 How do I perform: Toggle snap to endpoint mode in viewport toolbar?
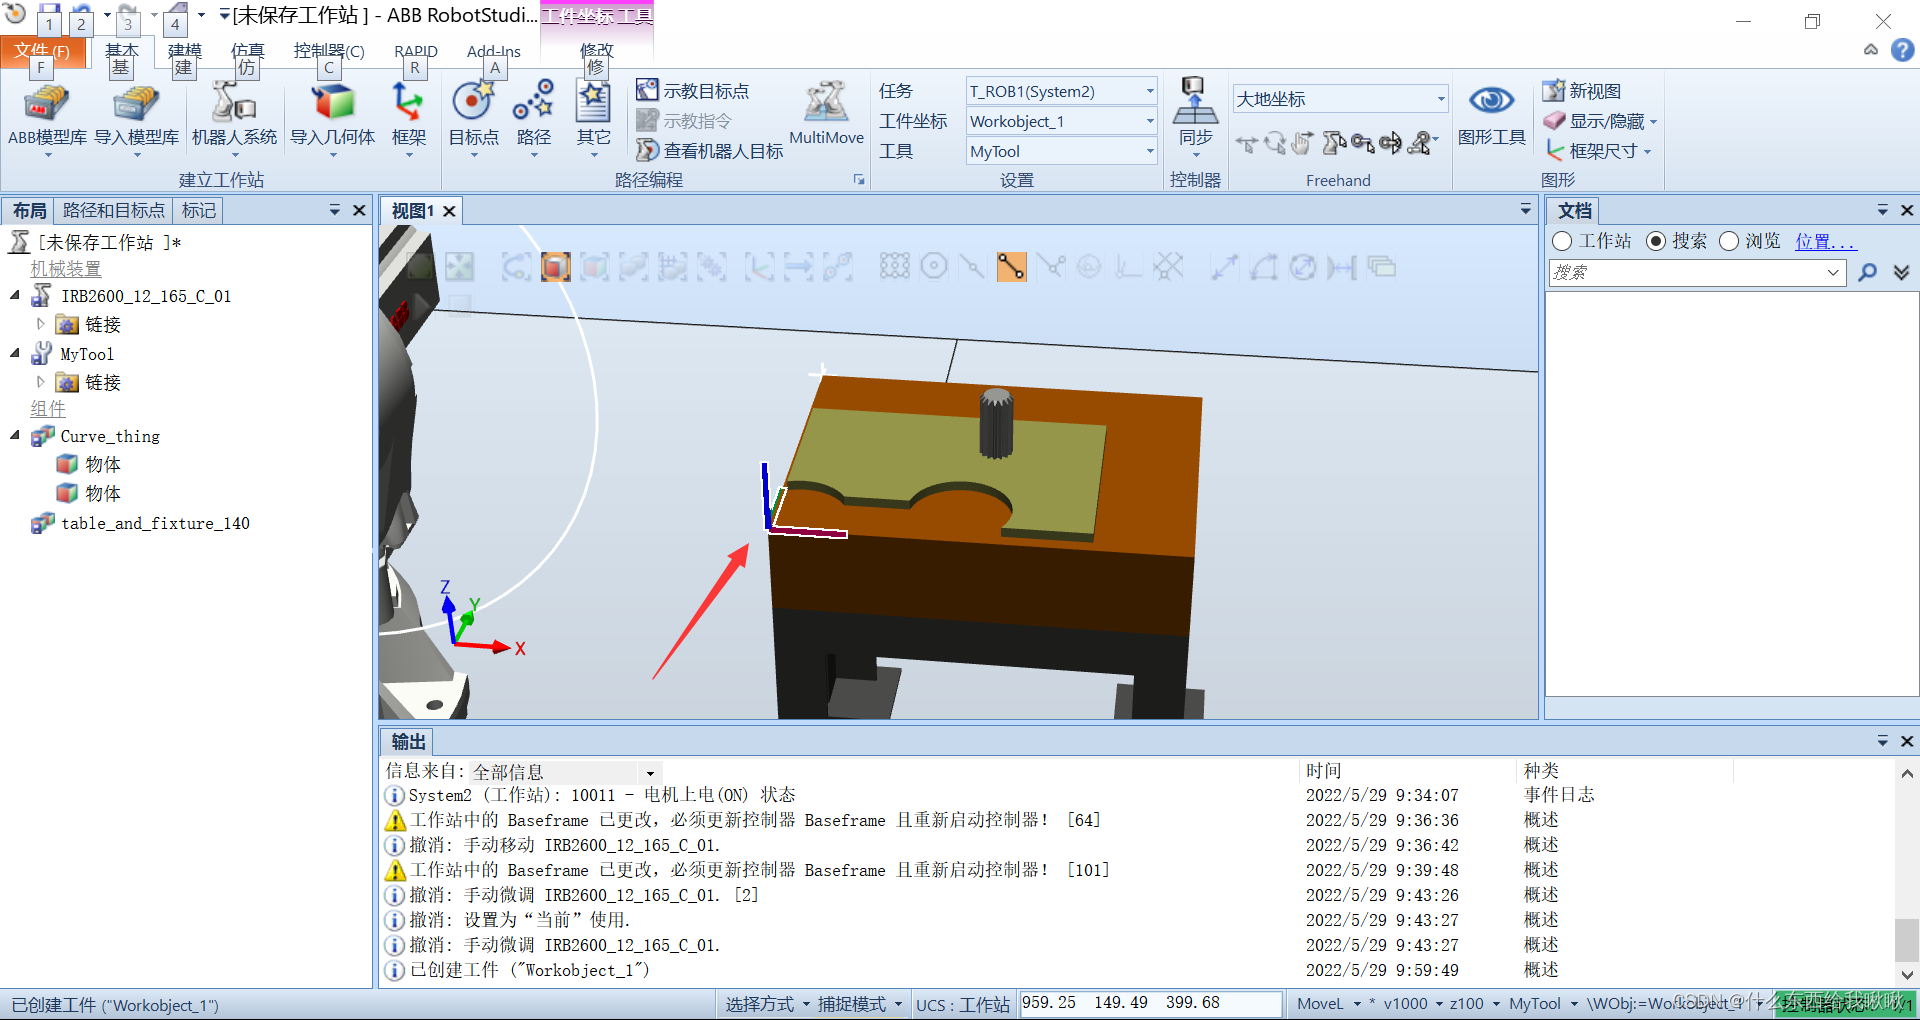tap(1011, 267)
